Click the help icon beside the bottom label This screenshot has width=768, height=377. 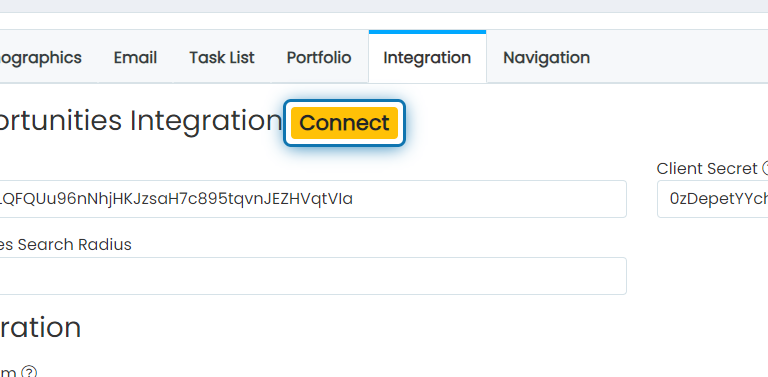point(29,372)
